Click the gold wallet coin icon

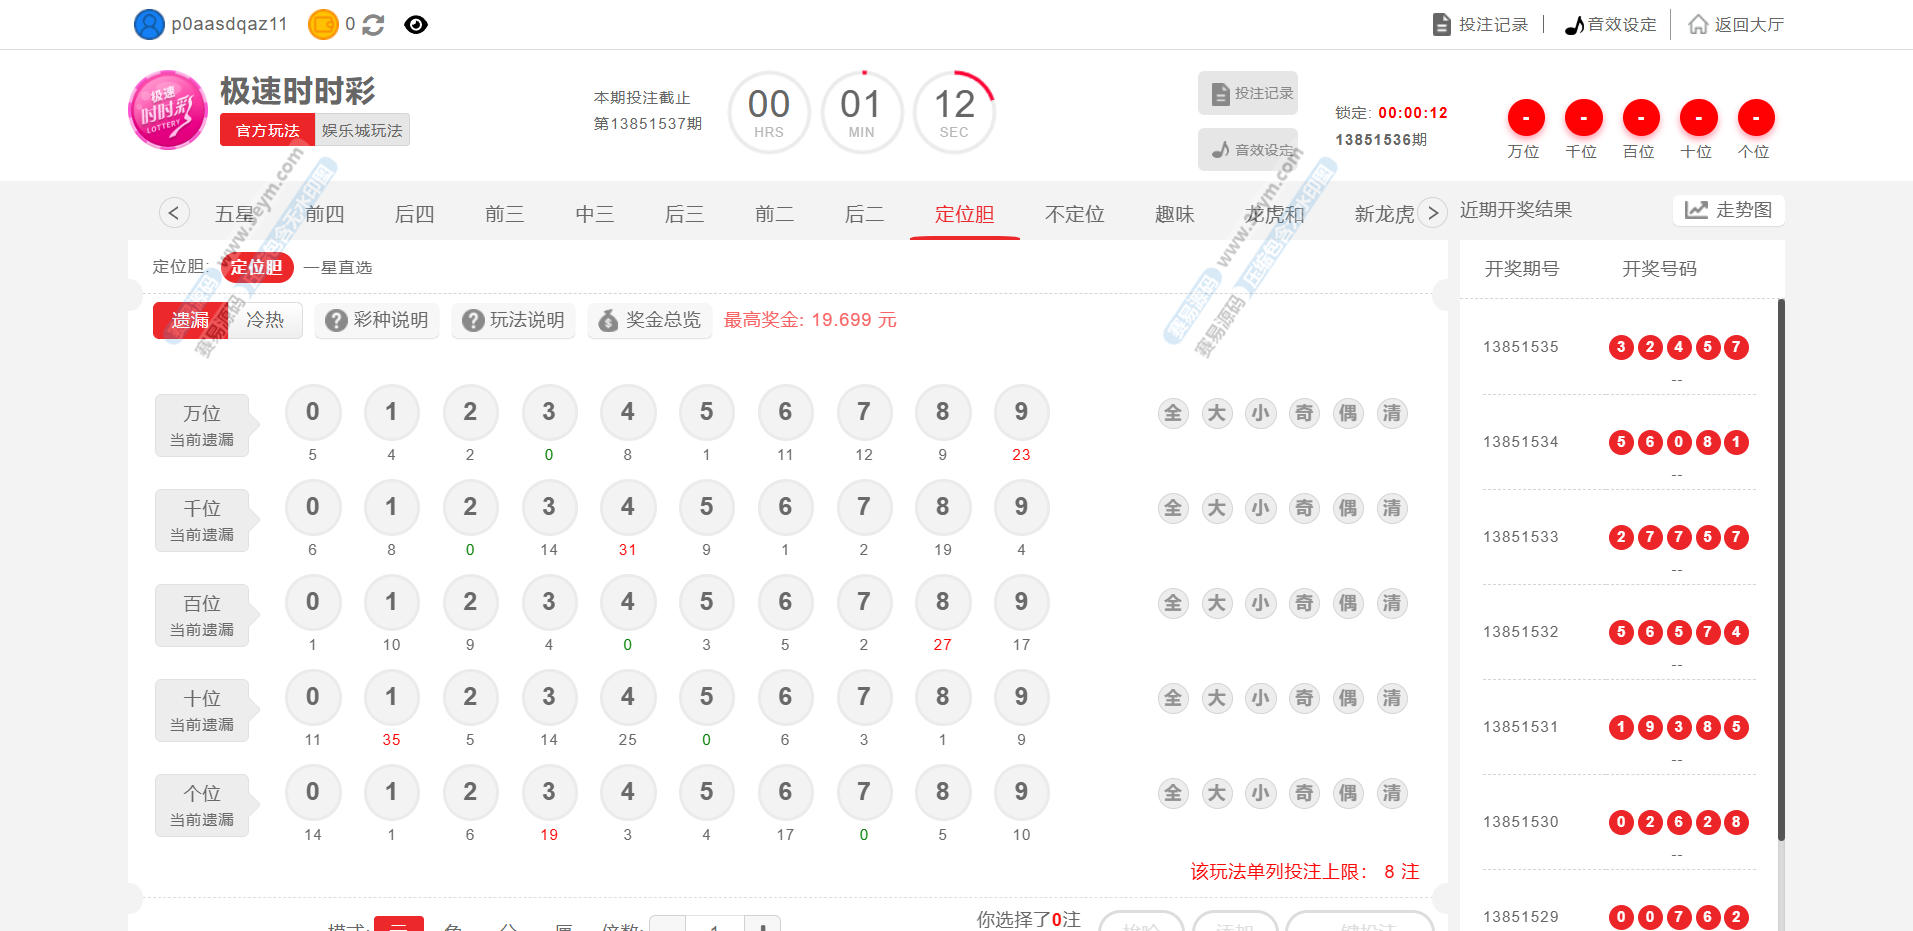point(323,25)
